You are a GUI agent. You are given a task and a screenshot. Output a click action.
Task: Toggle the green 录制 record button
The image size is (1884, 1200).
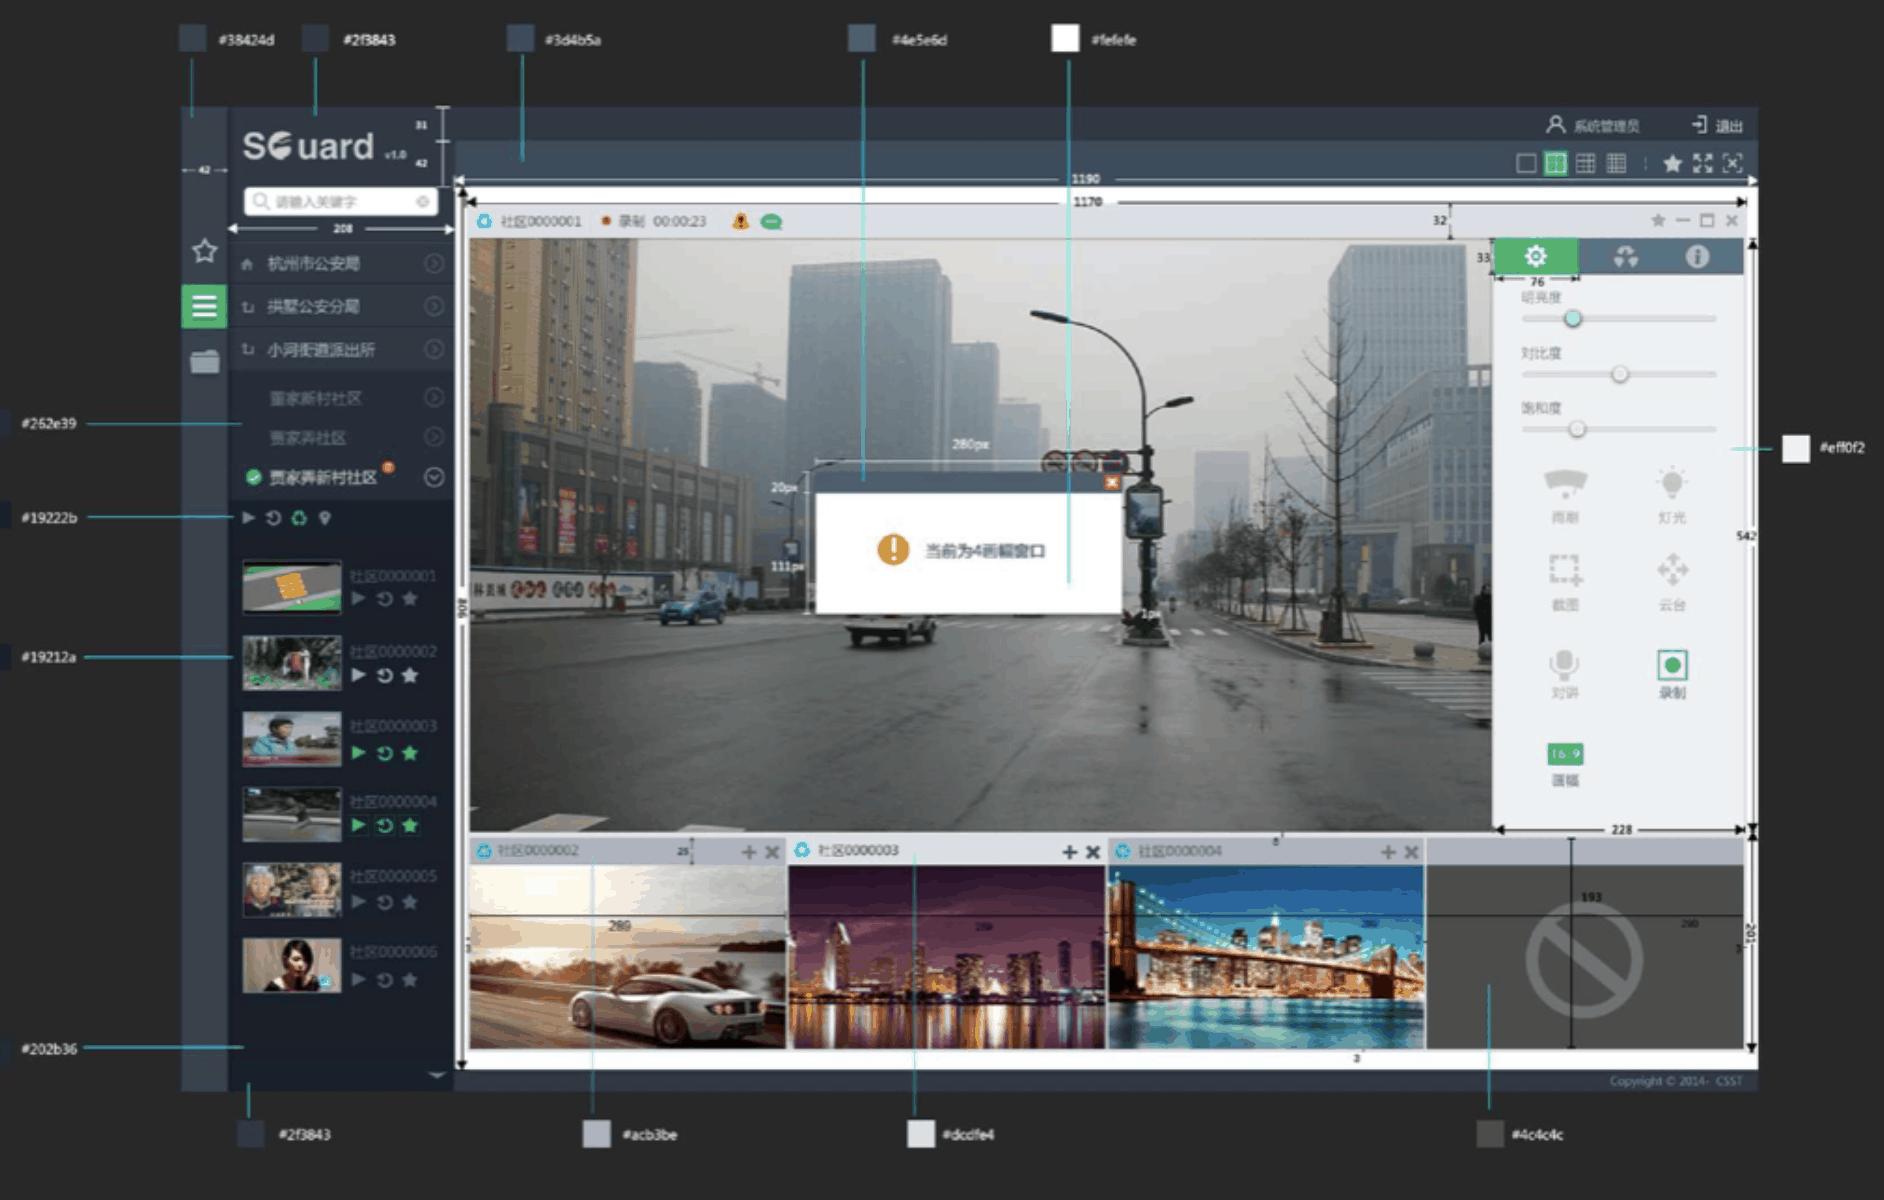tap(1672, 665)
